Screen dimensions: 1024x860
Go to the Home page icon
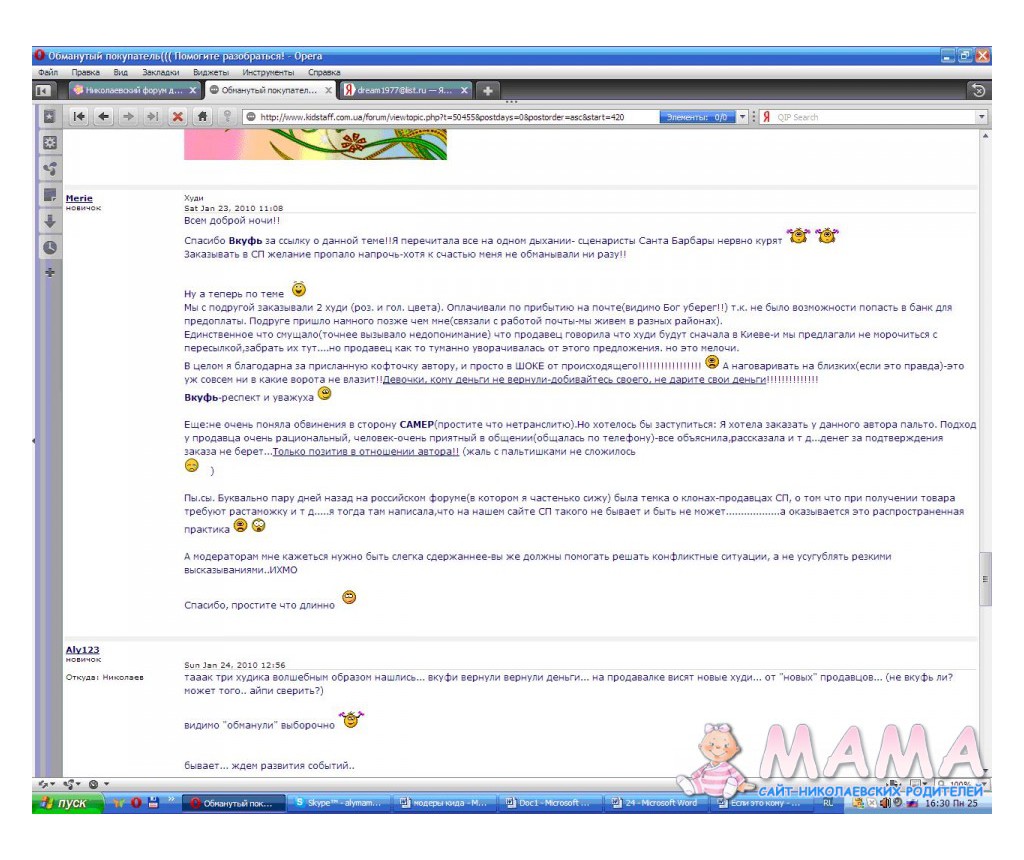tap(202, 117)
